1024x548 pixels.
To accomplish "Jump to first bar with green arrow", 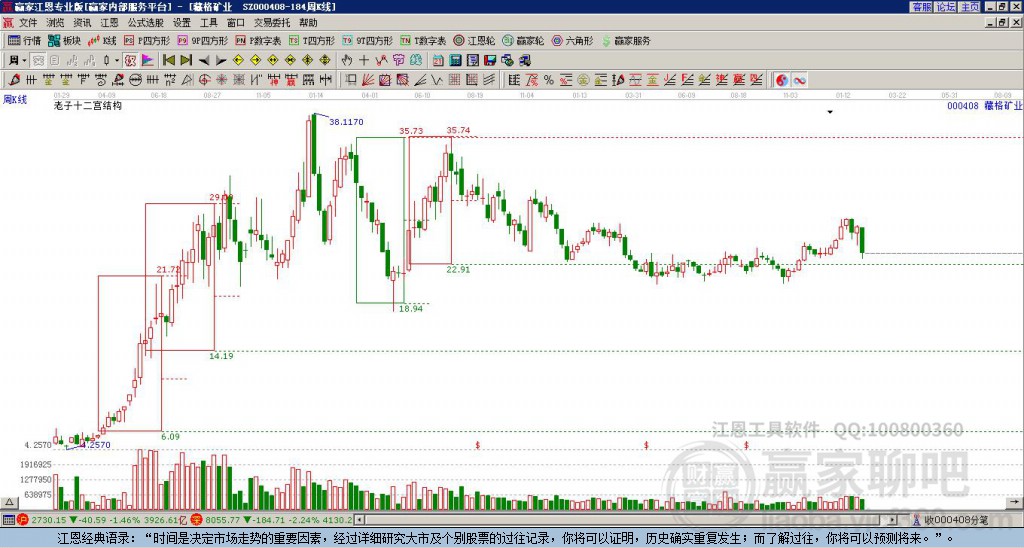I will coord(168,61).
